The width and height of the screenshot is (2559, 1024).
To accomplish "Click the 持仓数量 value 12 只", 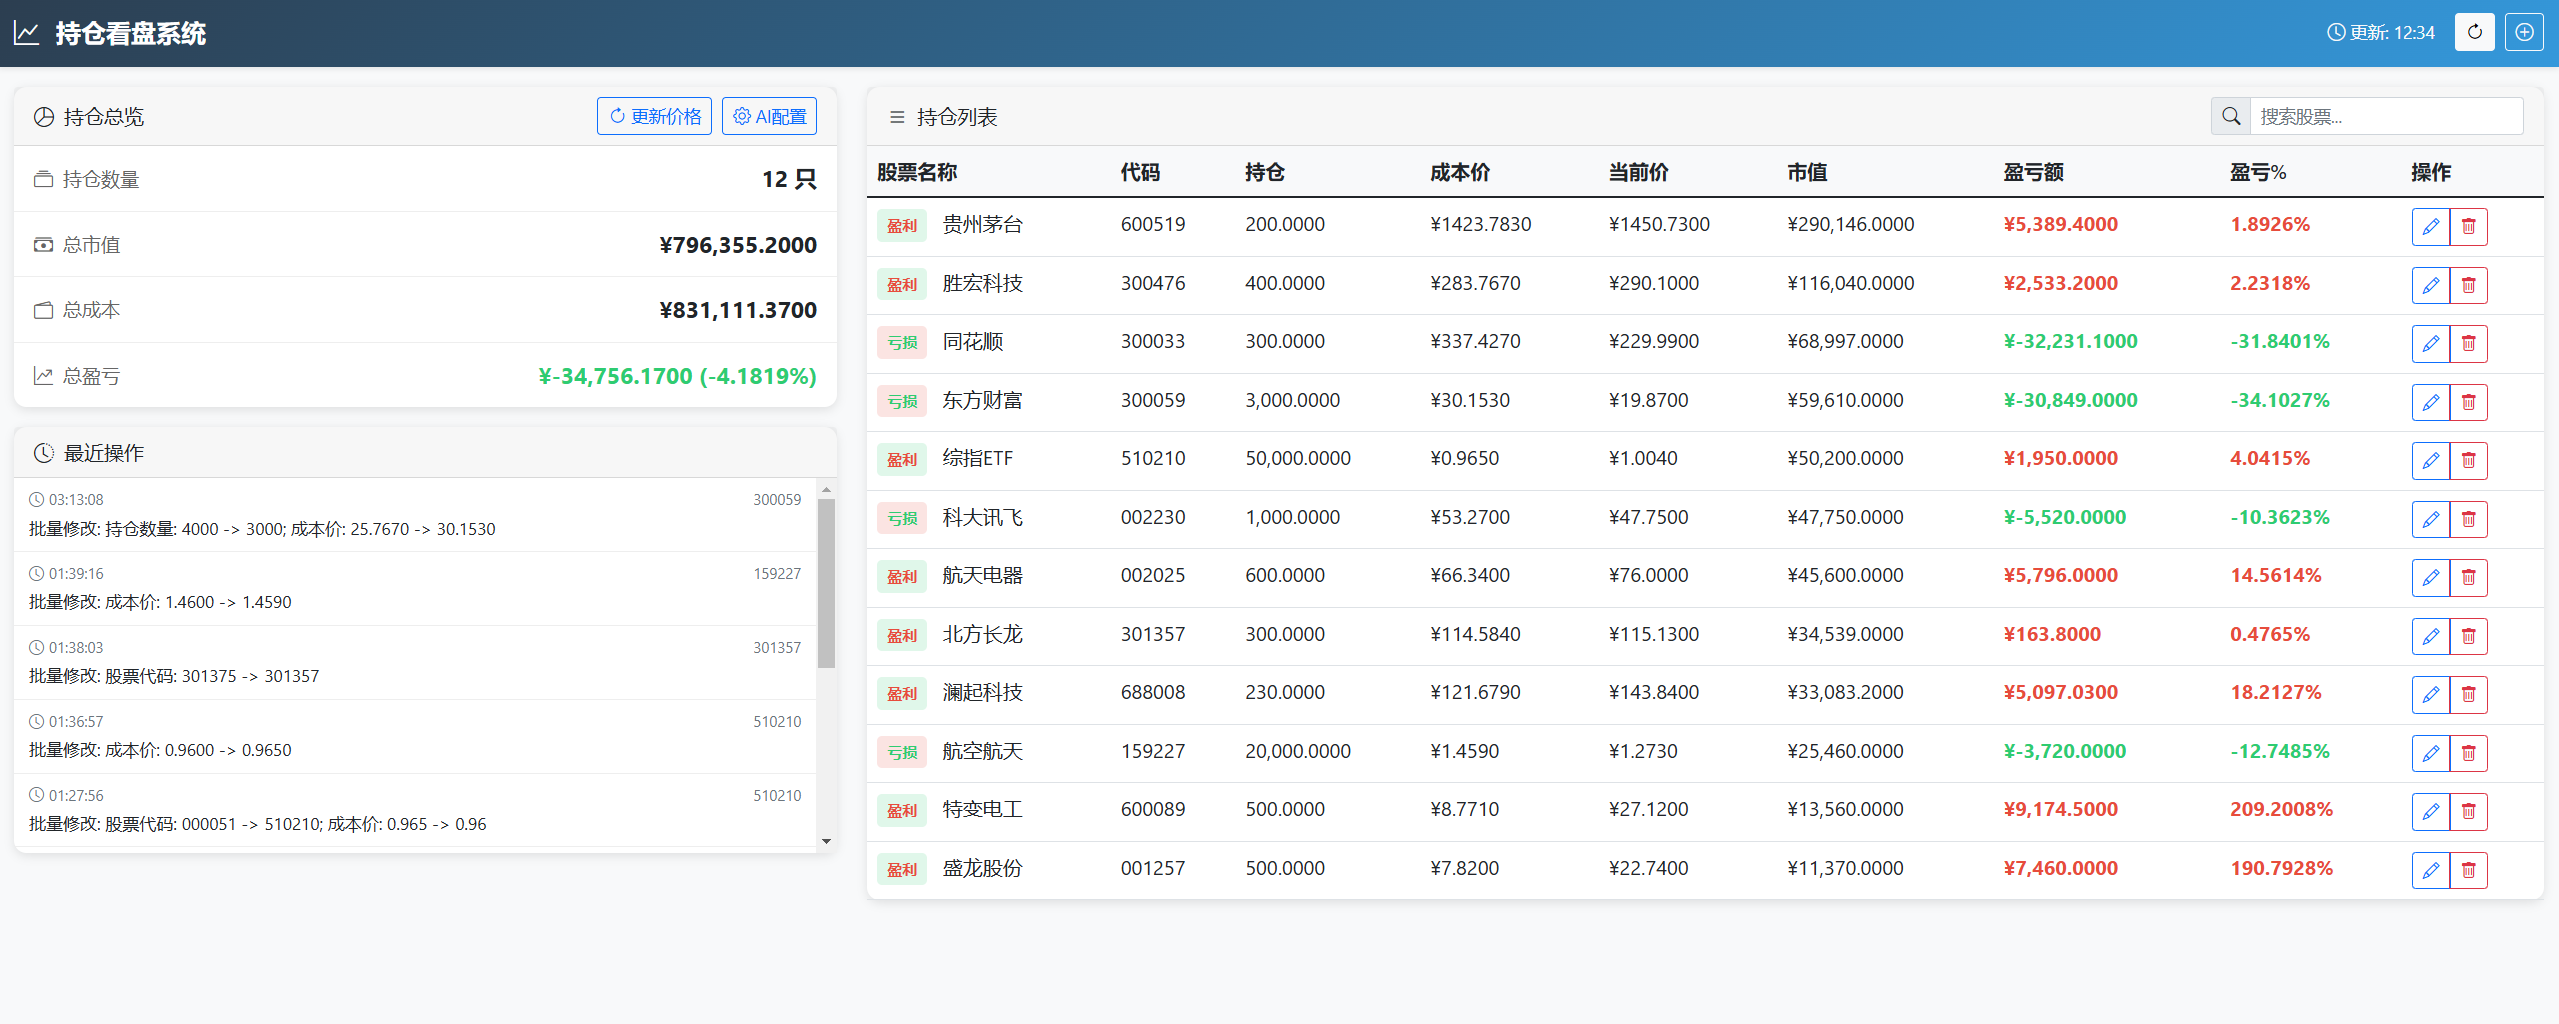I will (x=789, y=179).
